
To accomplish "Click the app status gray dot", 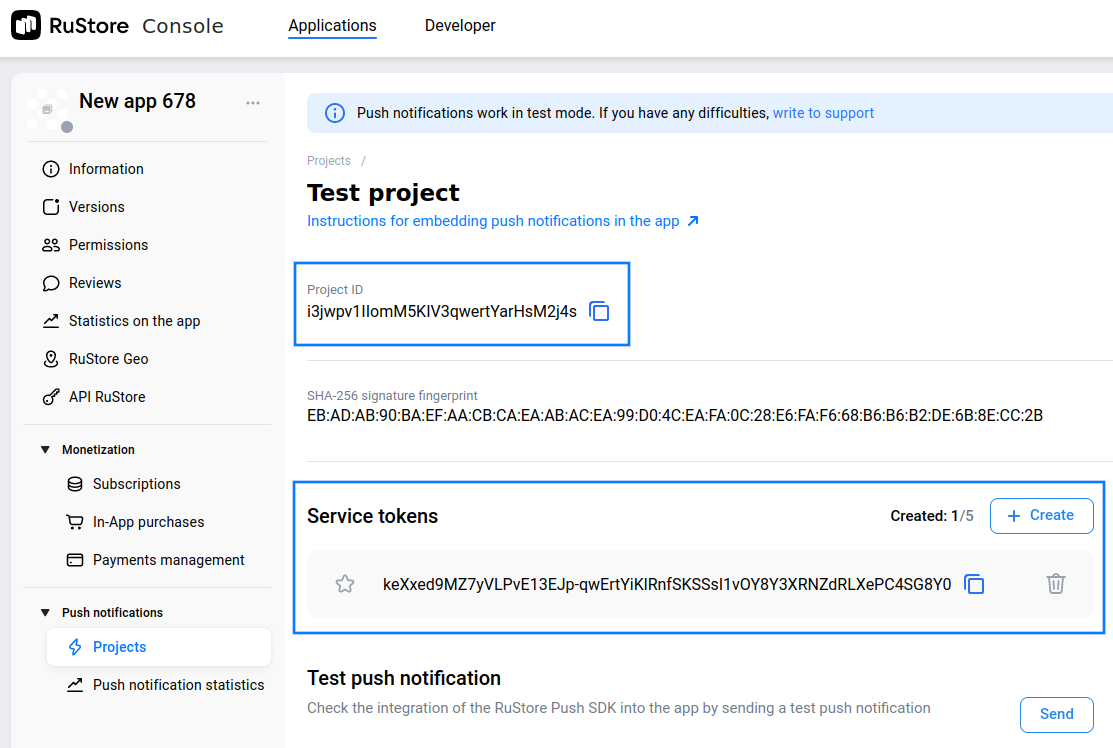I will (67, 127).
